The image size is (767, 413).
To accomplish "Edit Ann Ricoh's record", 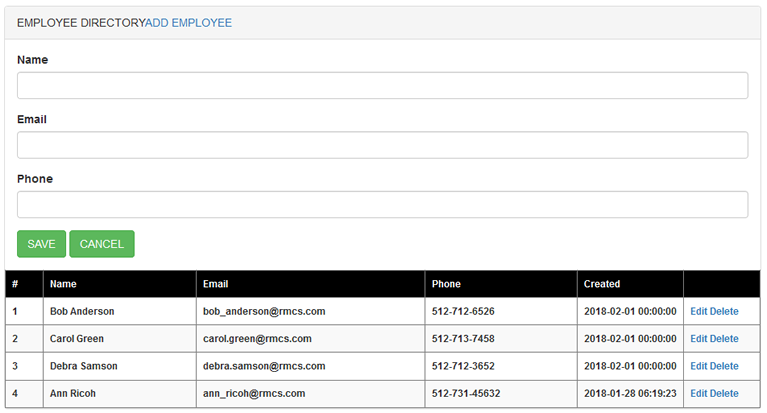I will click(699, 393).
